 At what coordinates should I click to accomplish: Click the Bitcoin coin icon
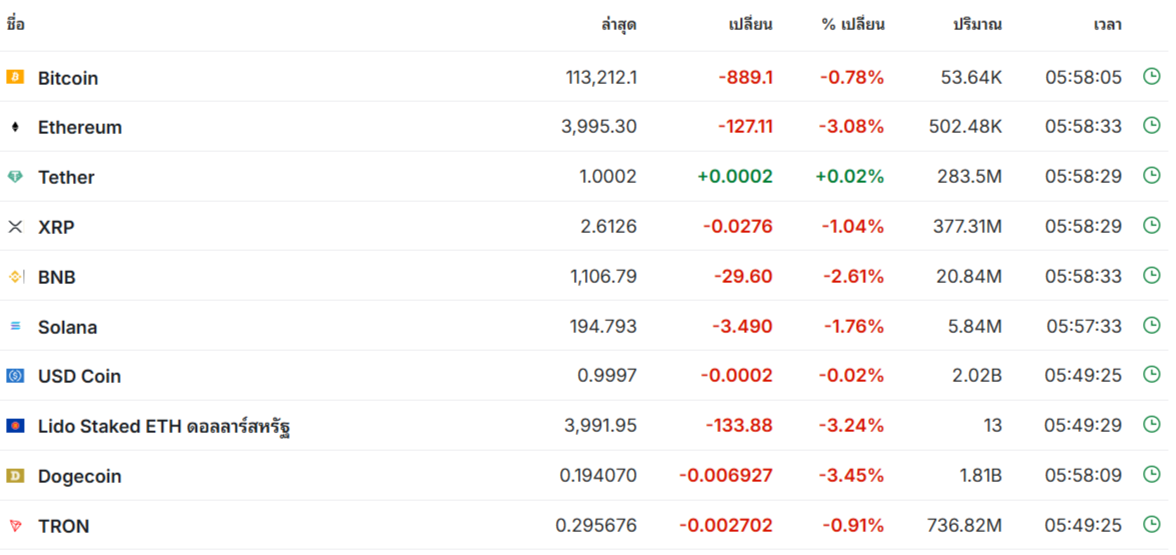pyautogui.click(x=15, y=77)
